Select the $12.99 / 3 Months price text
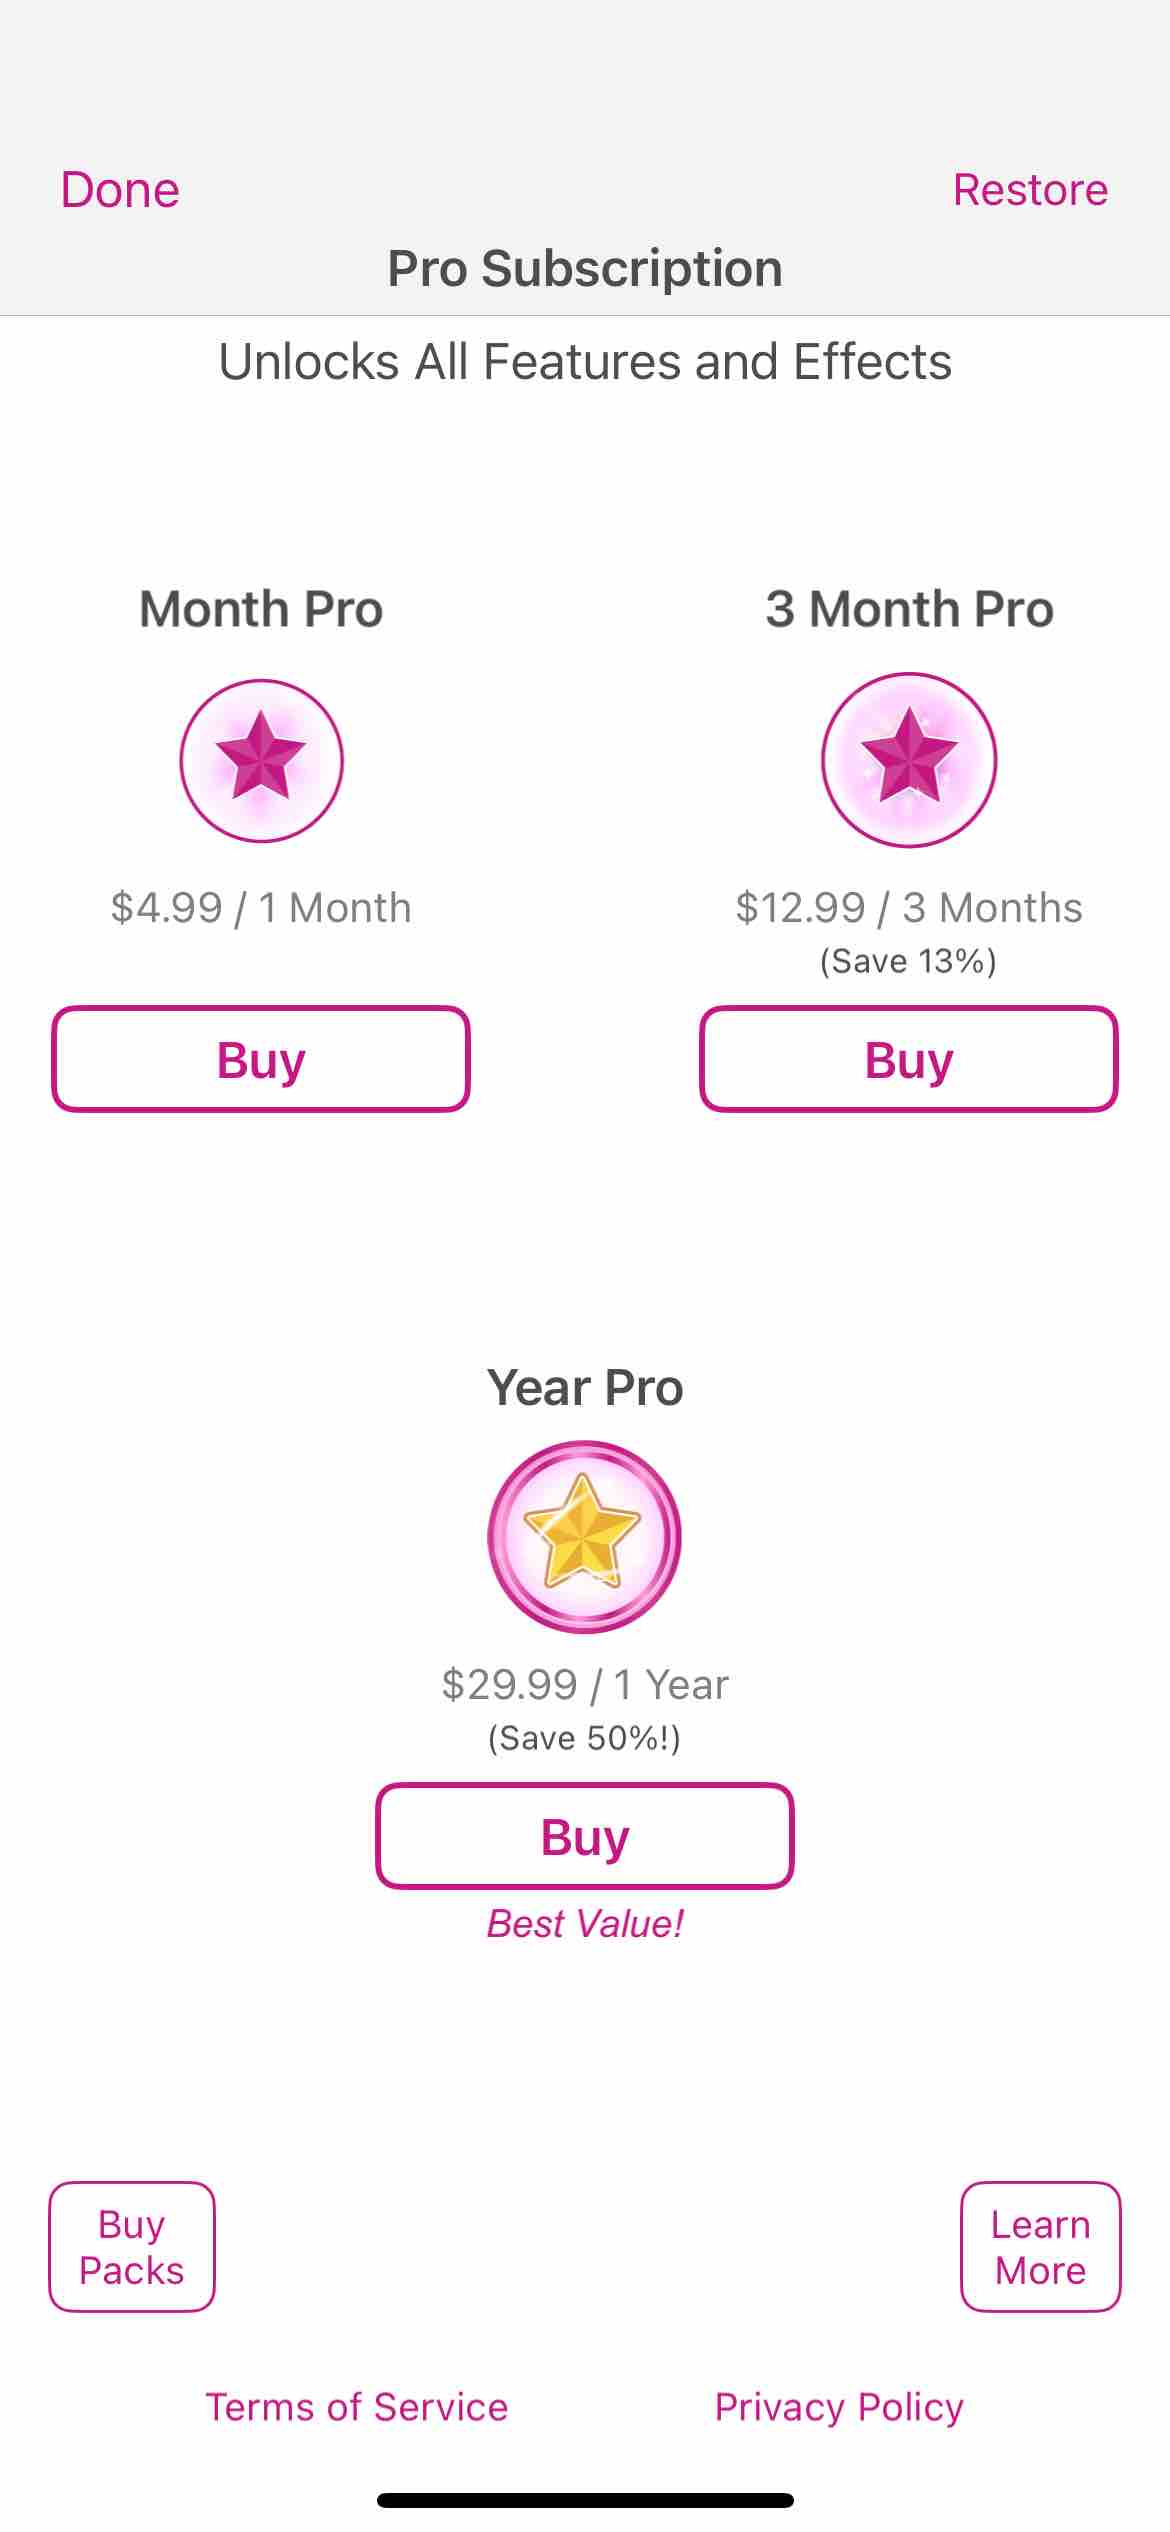Image resolution: width=1170 pixels, height=2532 pixels. [909, 908]
